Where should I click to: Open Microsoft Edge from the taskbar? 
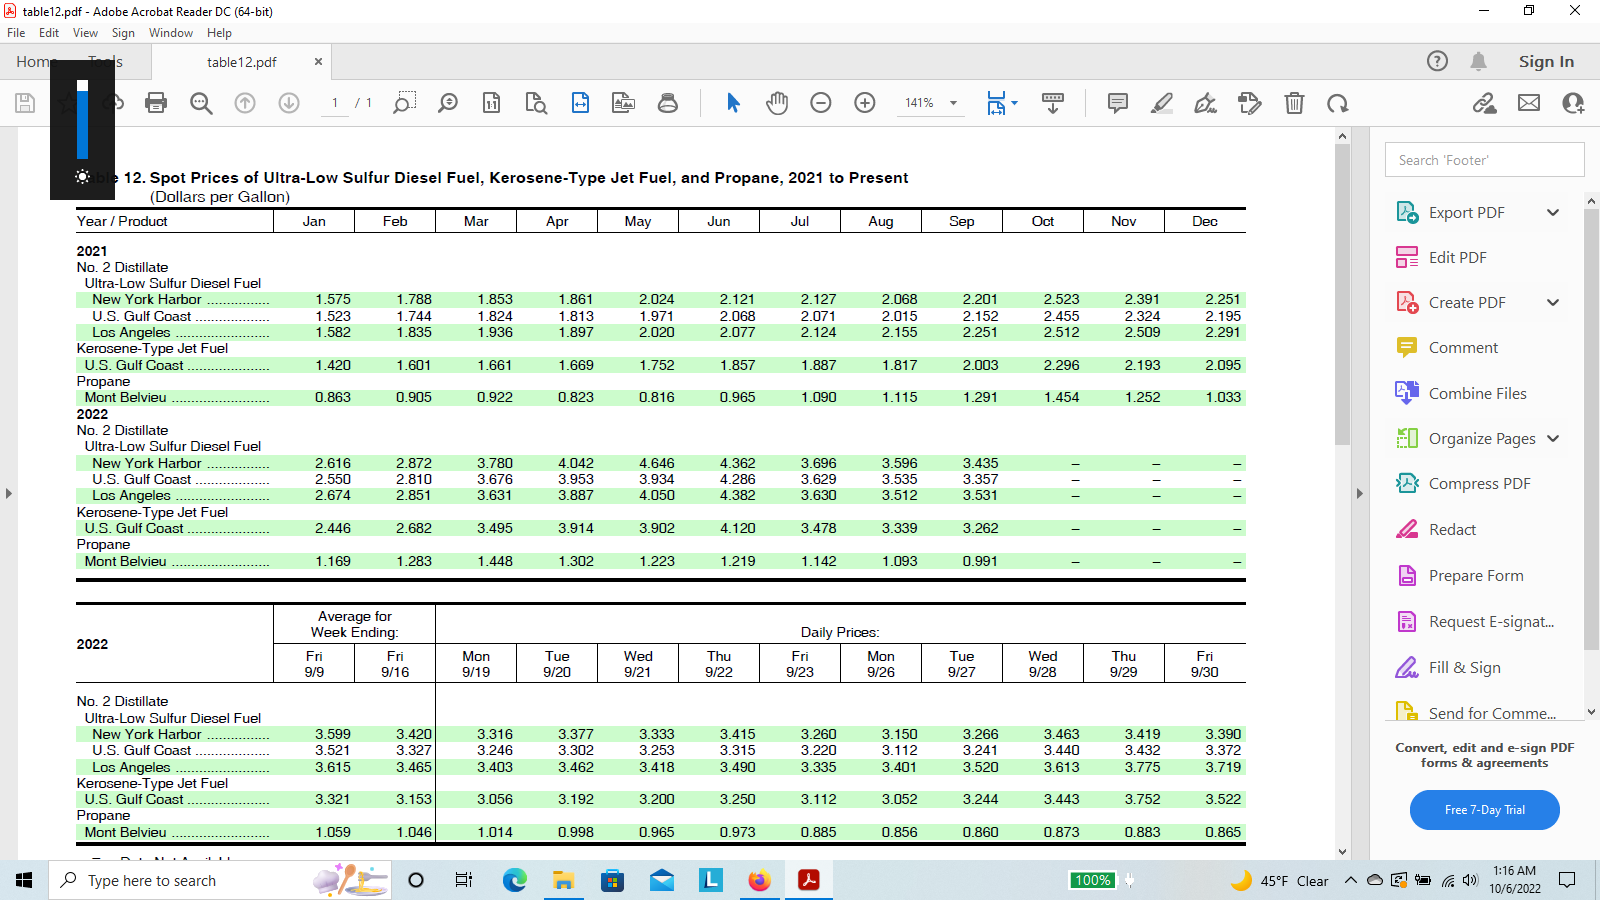pyautogui.click(x=514, y=880)
